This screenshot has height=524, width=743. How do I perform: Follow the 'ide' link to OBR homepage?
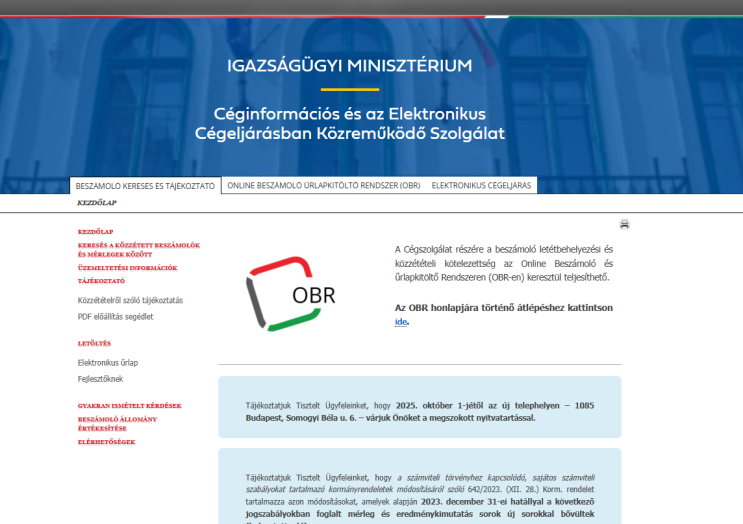click(x=401, y=322)
